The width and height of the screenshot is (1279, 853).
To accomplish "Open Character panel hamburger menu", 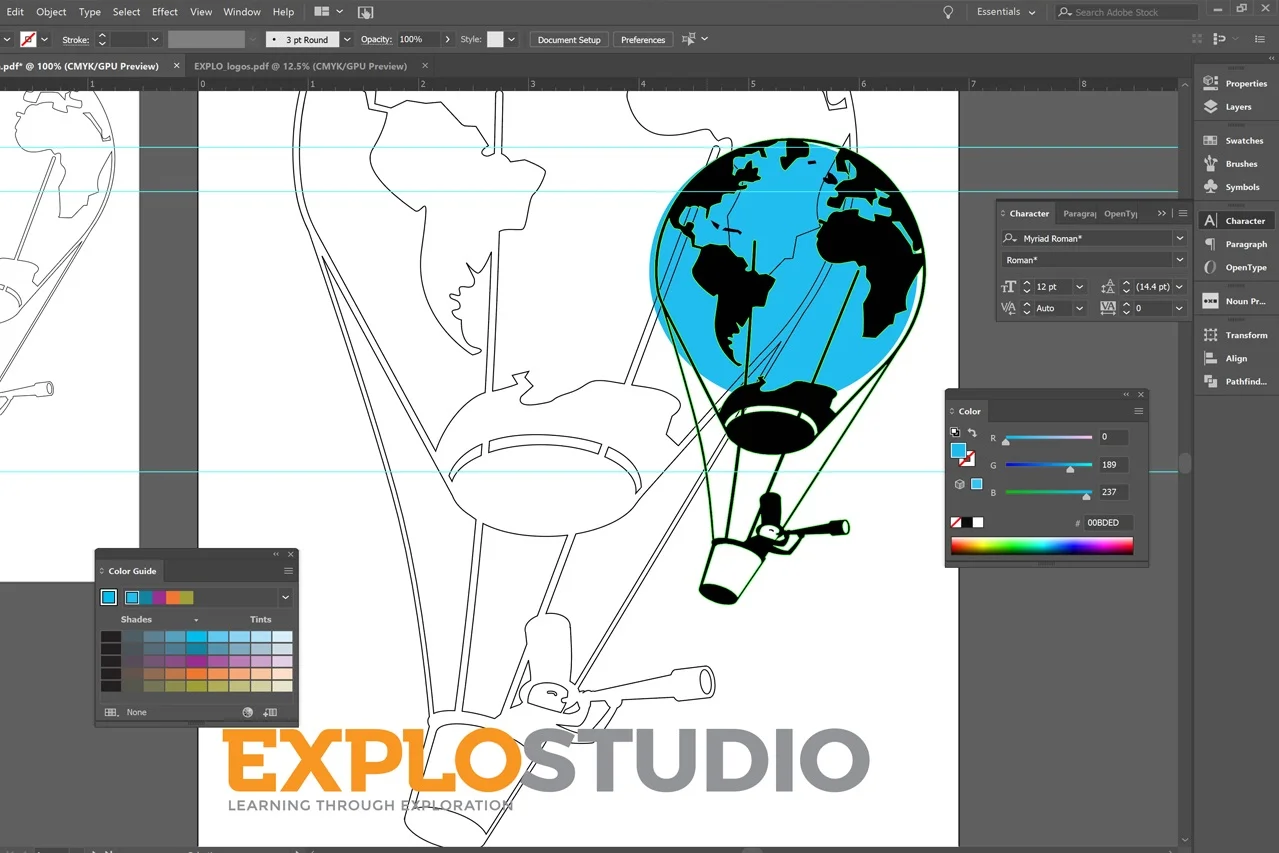I will [1183, 213].
